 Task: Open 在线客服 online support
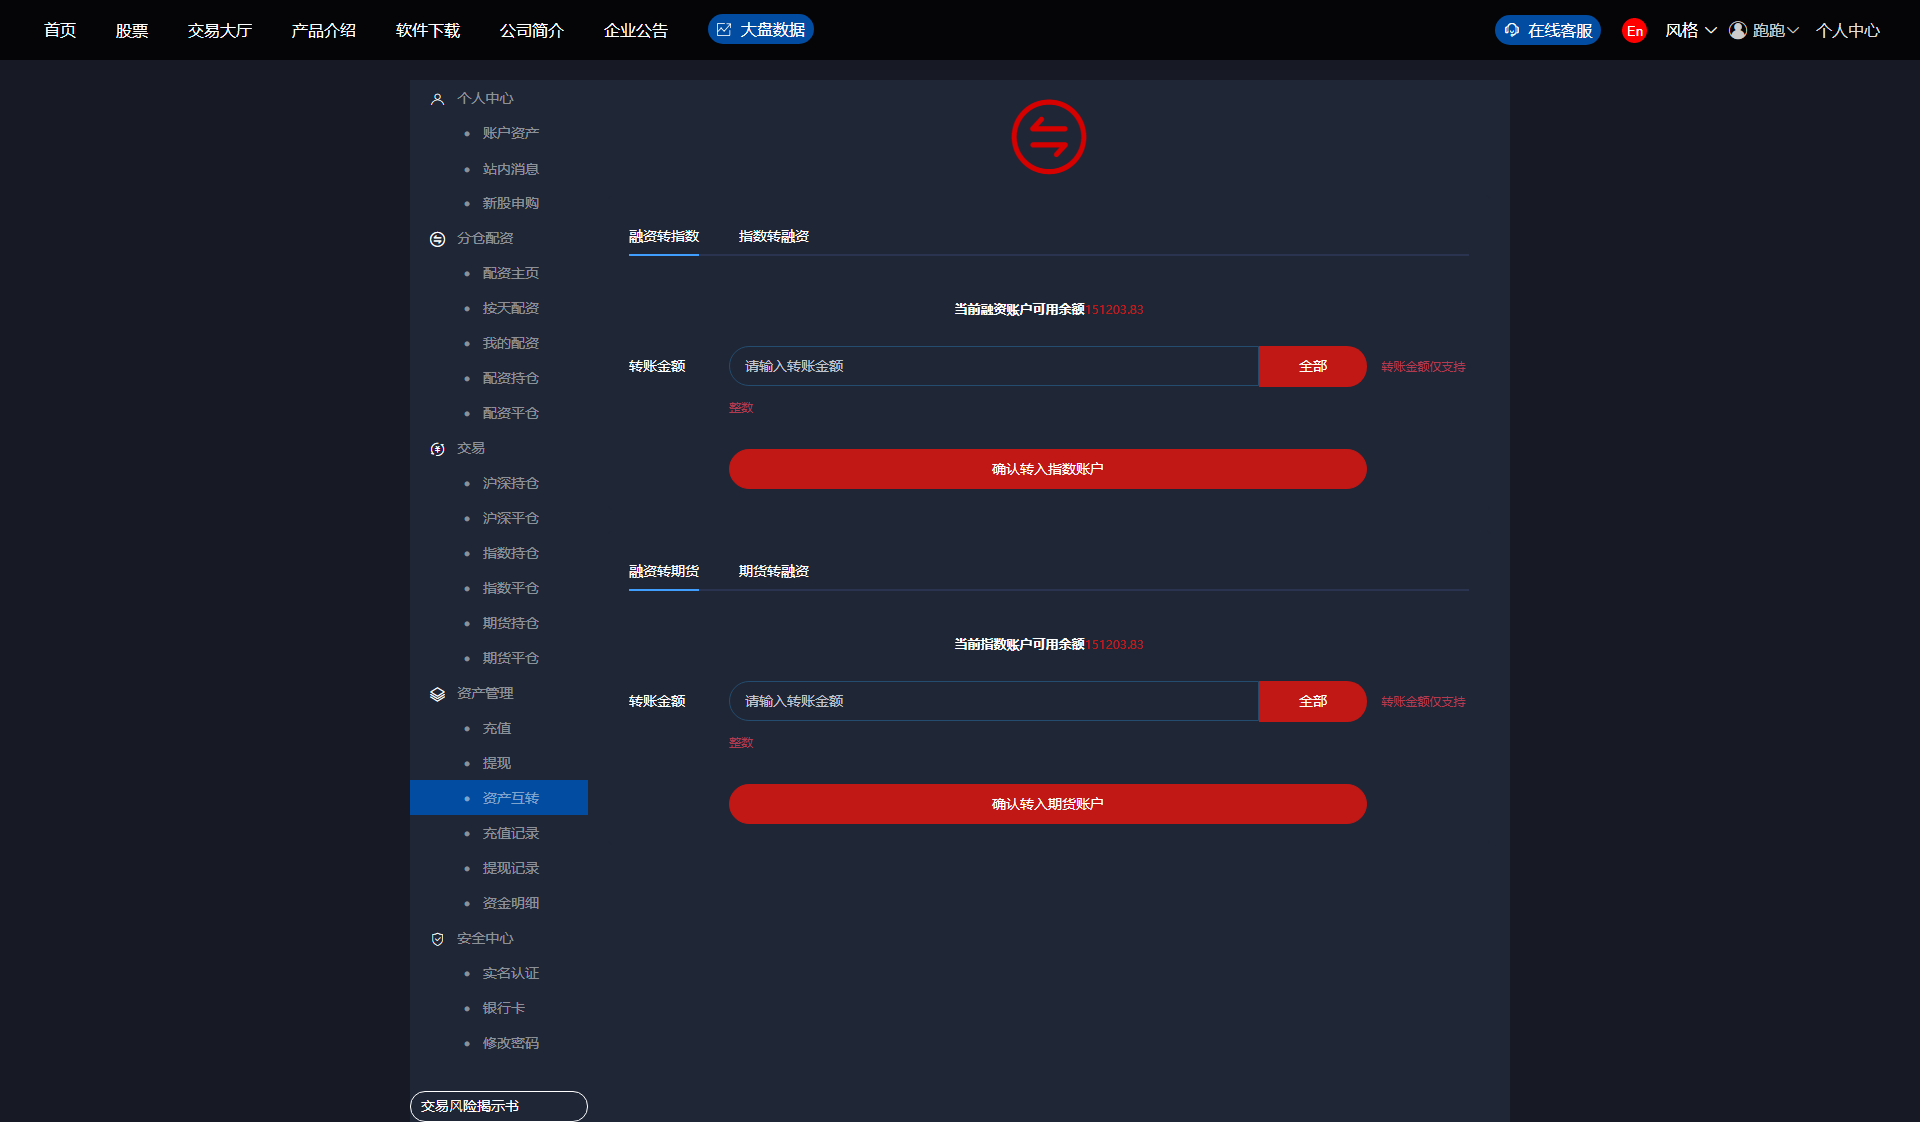coord(1548,31)
